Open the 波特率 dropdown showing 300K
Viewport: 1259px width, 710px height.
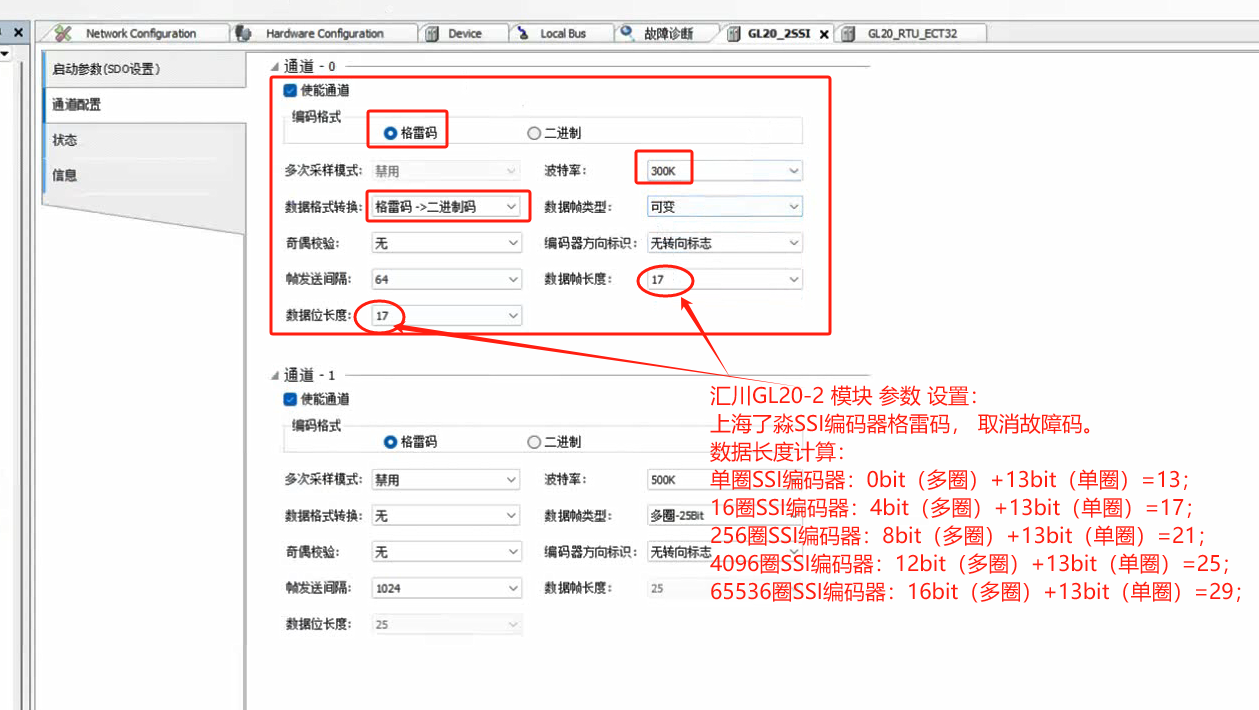795,169
